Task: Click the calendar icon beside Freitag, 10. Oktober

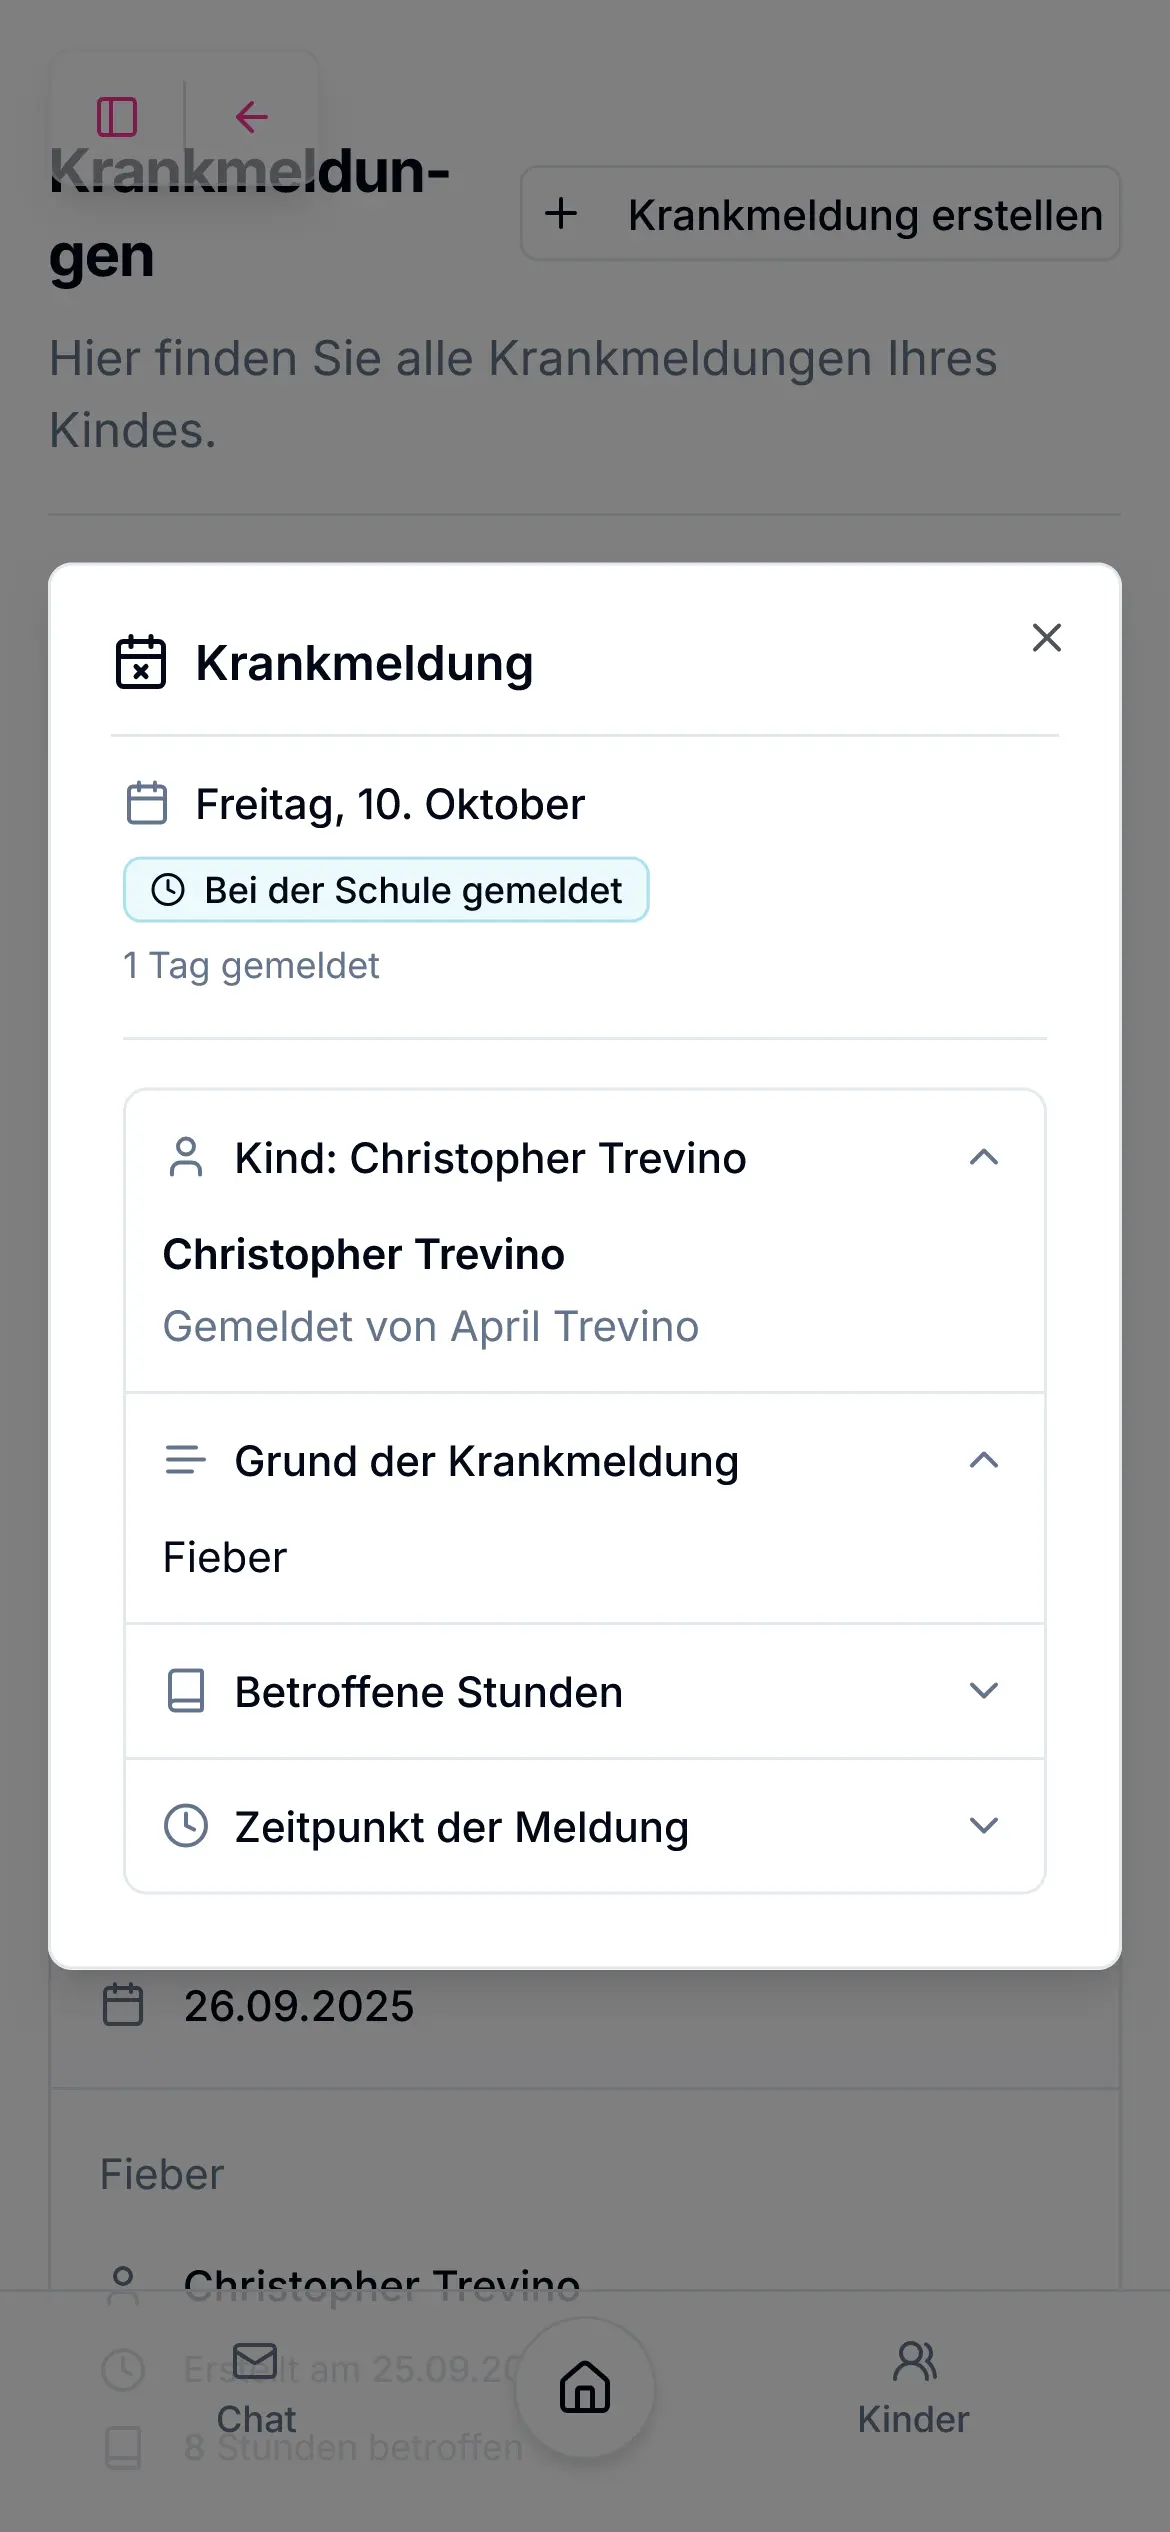Action: pyautogui.click(x=147, y=804)
